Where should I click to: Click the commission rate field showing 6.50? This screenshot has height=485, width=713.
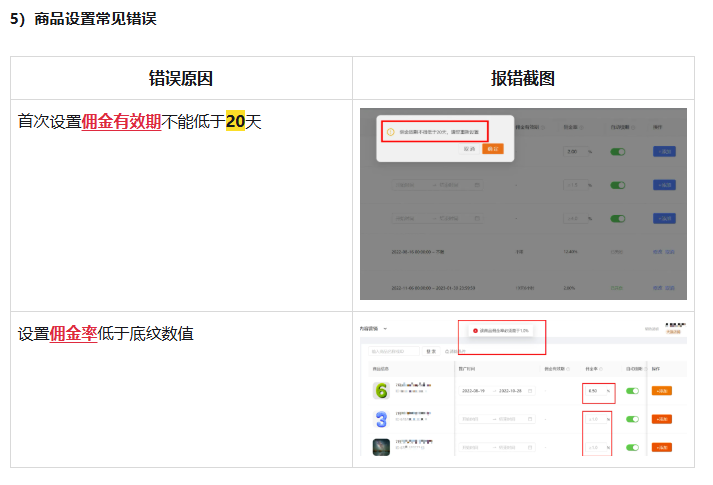click(596, 391)
